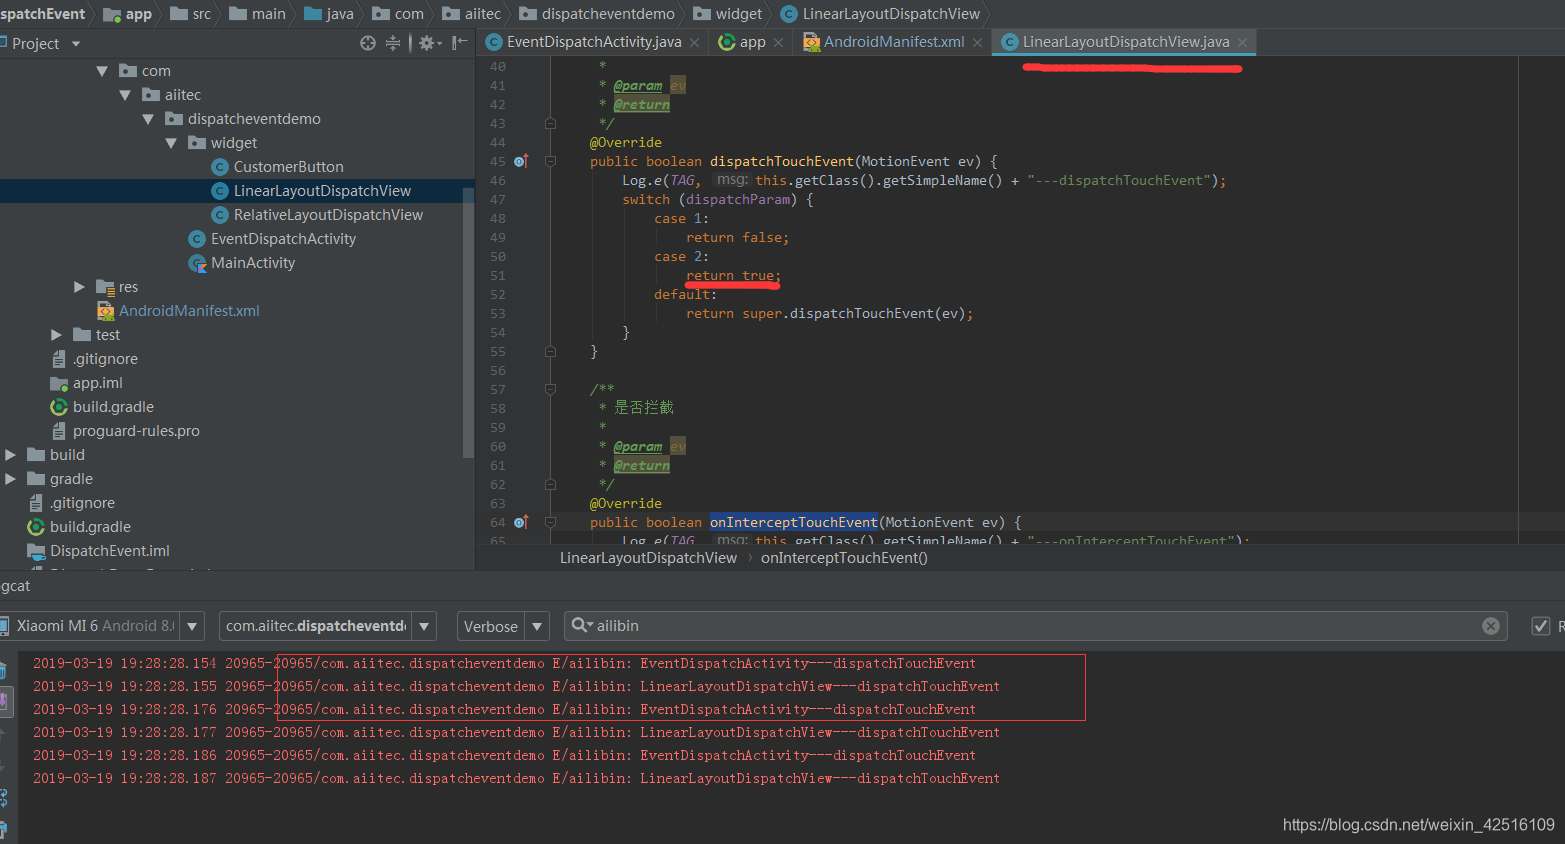The image size is (1565, 844).
Task: Click the "return true;" statement on line 51
Action: [733, 275]
